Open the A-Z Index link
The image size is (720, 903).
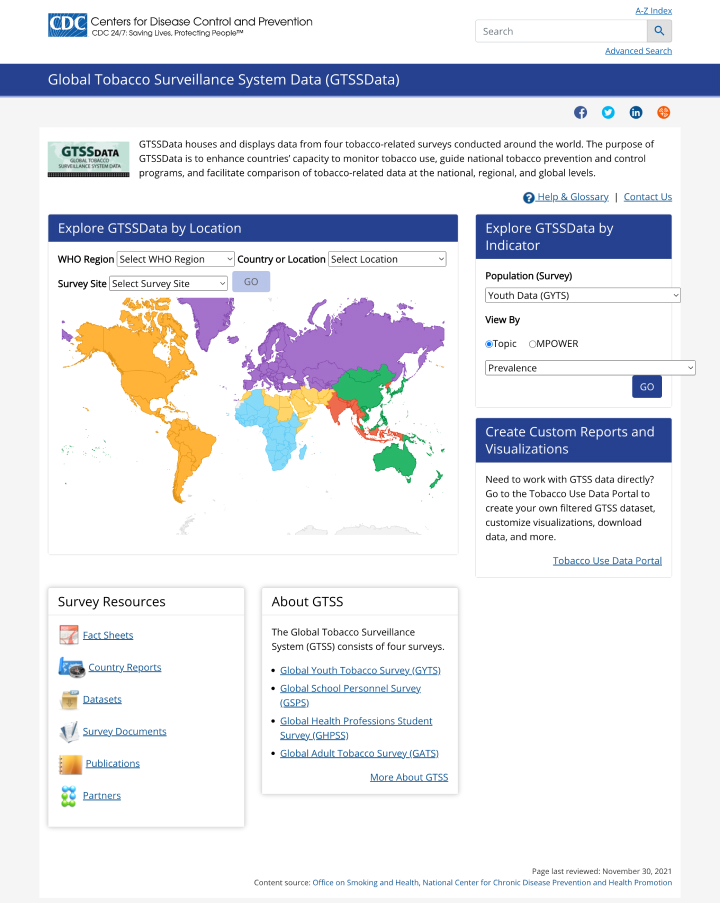[653, 10]
